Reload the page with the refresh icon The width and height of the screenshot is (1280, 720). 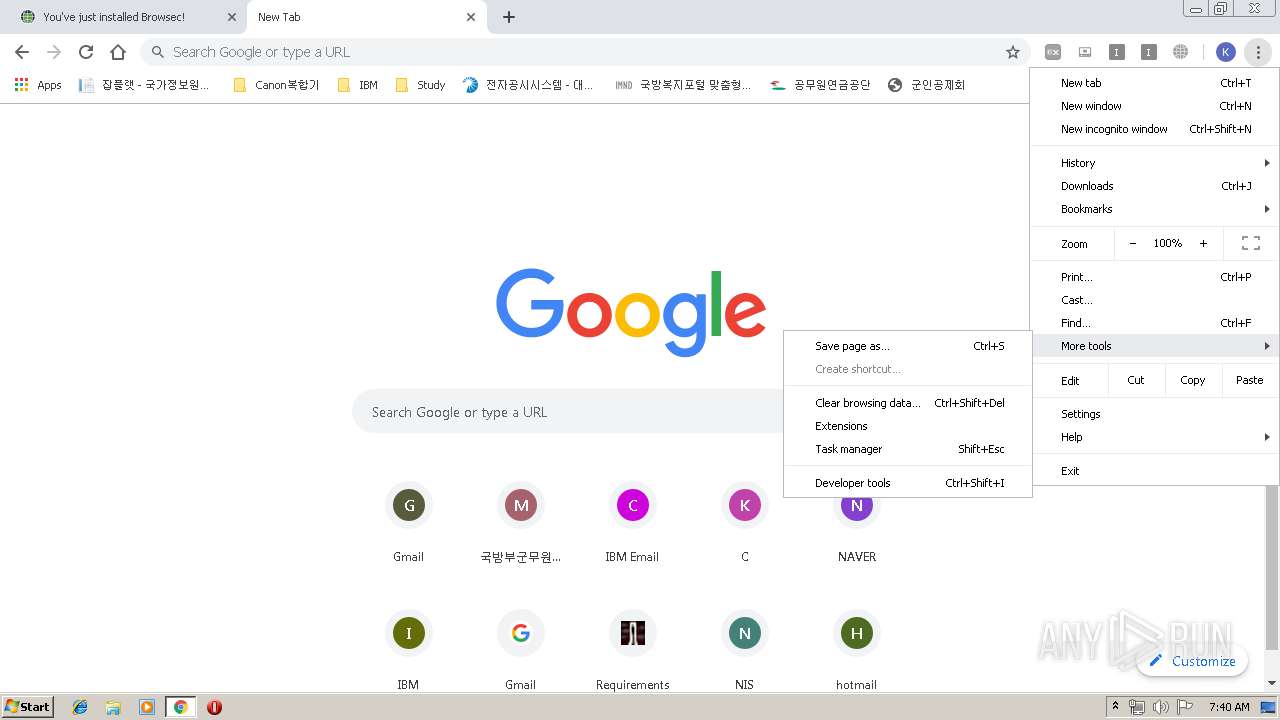[x=86, y=52]
